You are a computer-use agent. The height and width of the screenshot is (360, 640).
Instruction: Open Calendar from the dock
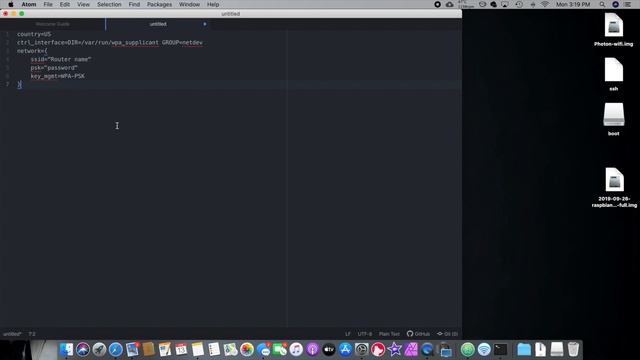click(x=181, y=350)
